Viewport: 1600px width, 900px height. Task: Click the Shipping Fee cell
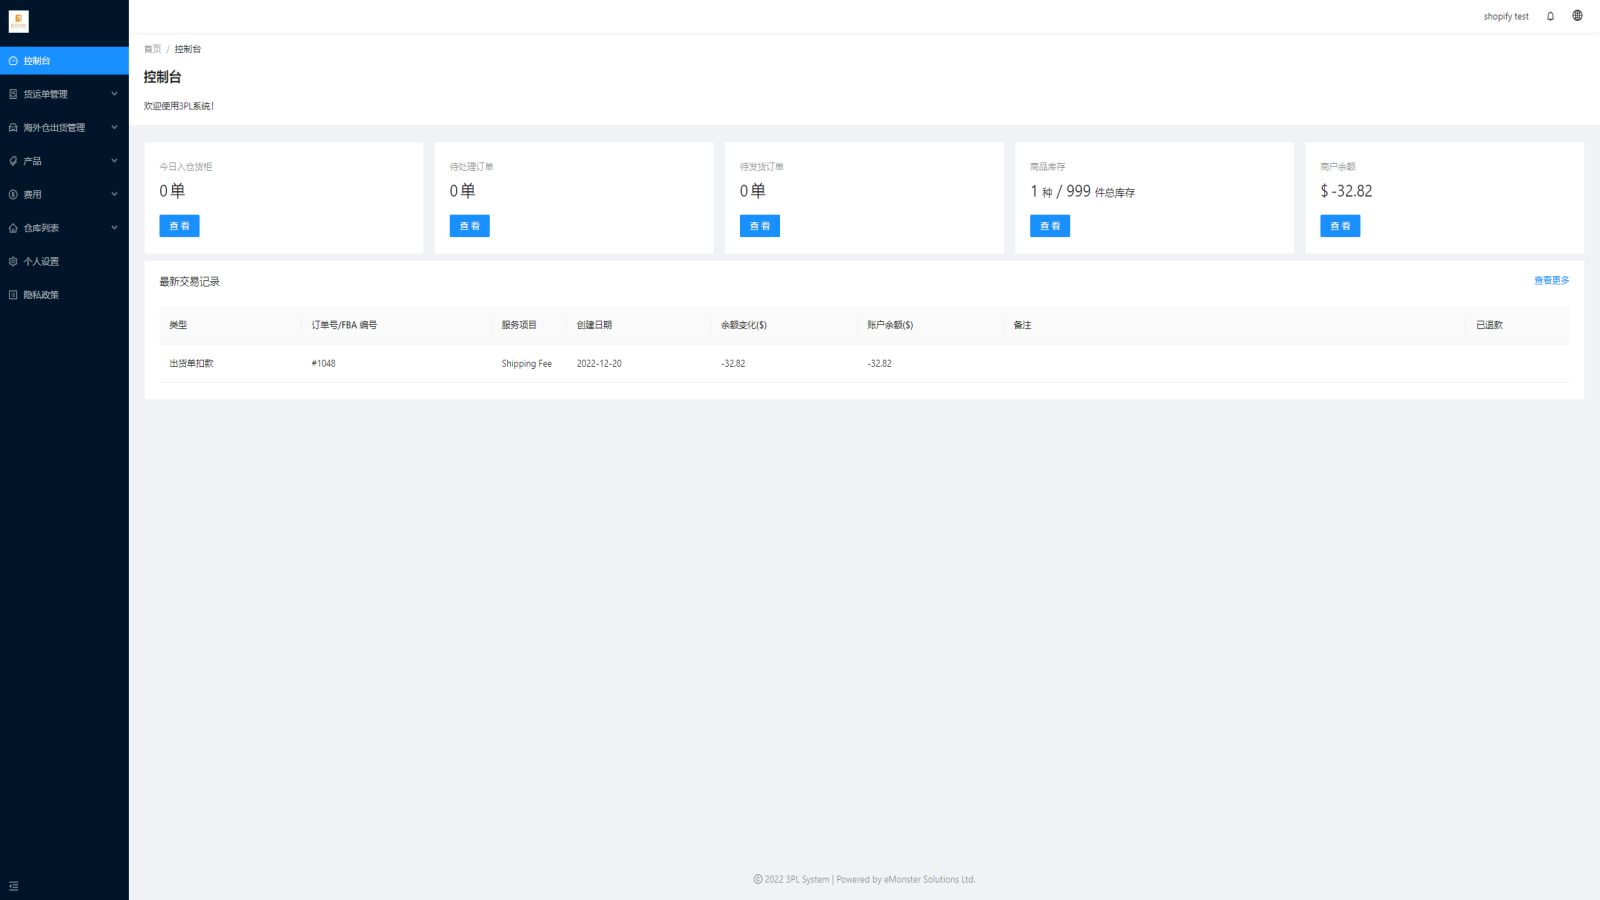click(526, 364)
